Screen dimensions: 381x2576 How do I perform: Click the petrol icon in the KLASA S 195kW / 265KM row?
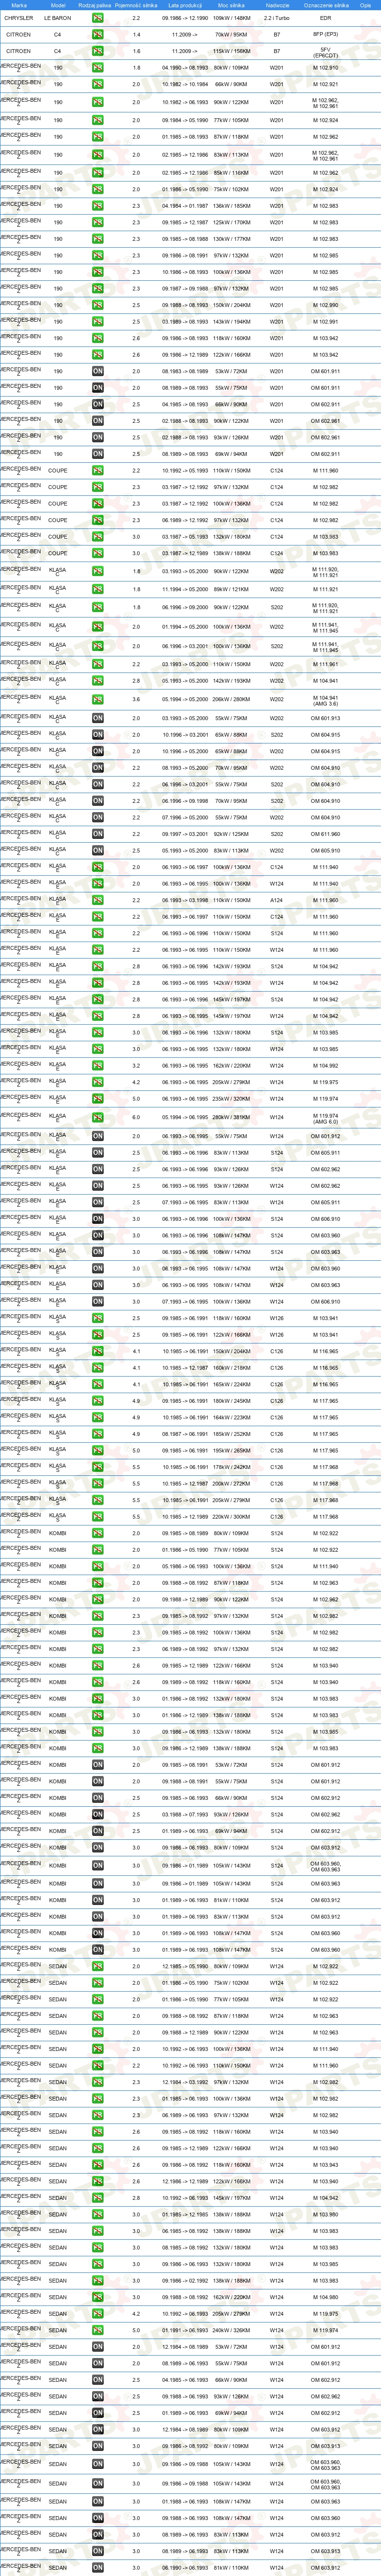[97, 1451]
